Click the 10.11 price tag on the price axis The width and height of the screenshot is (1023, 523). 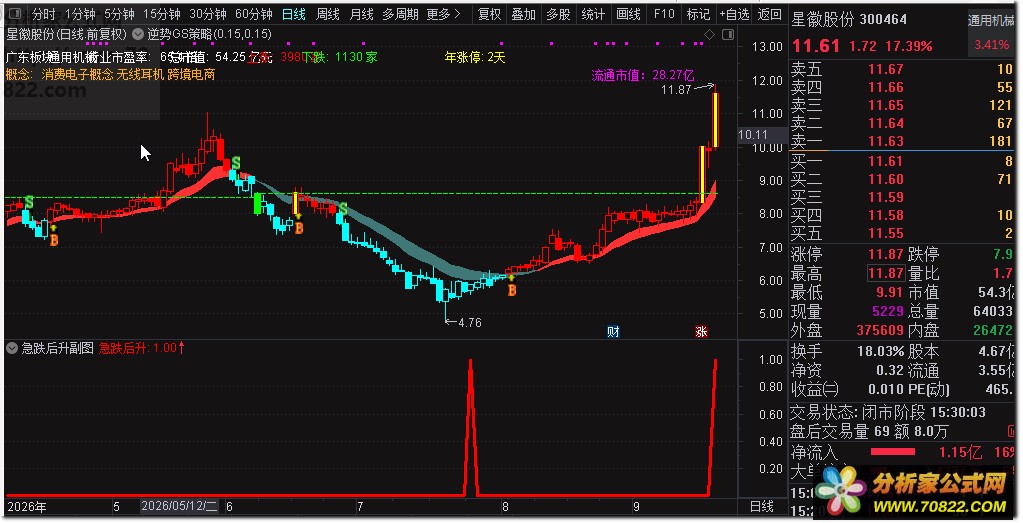(753, 135)
